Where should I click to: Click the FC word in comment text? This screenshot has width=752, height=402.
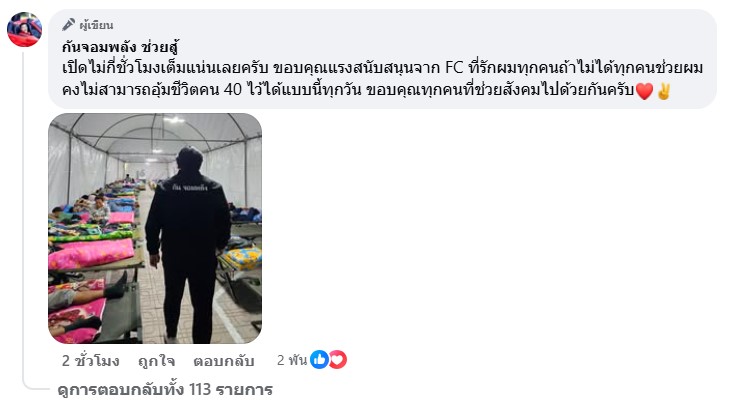454,68
